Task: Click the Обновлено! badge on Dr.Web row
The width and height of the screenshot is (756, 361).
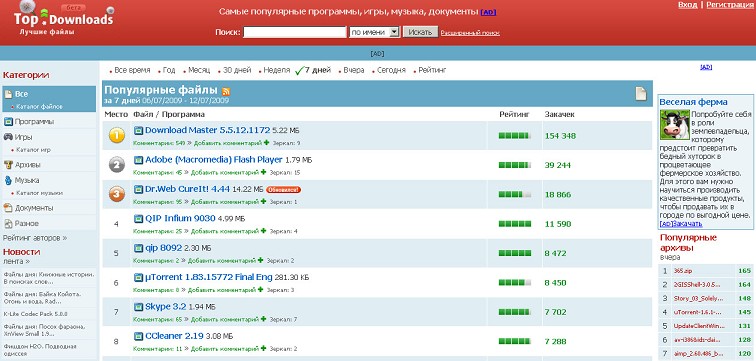Action: (284, 189)
